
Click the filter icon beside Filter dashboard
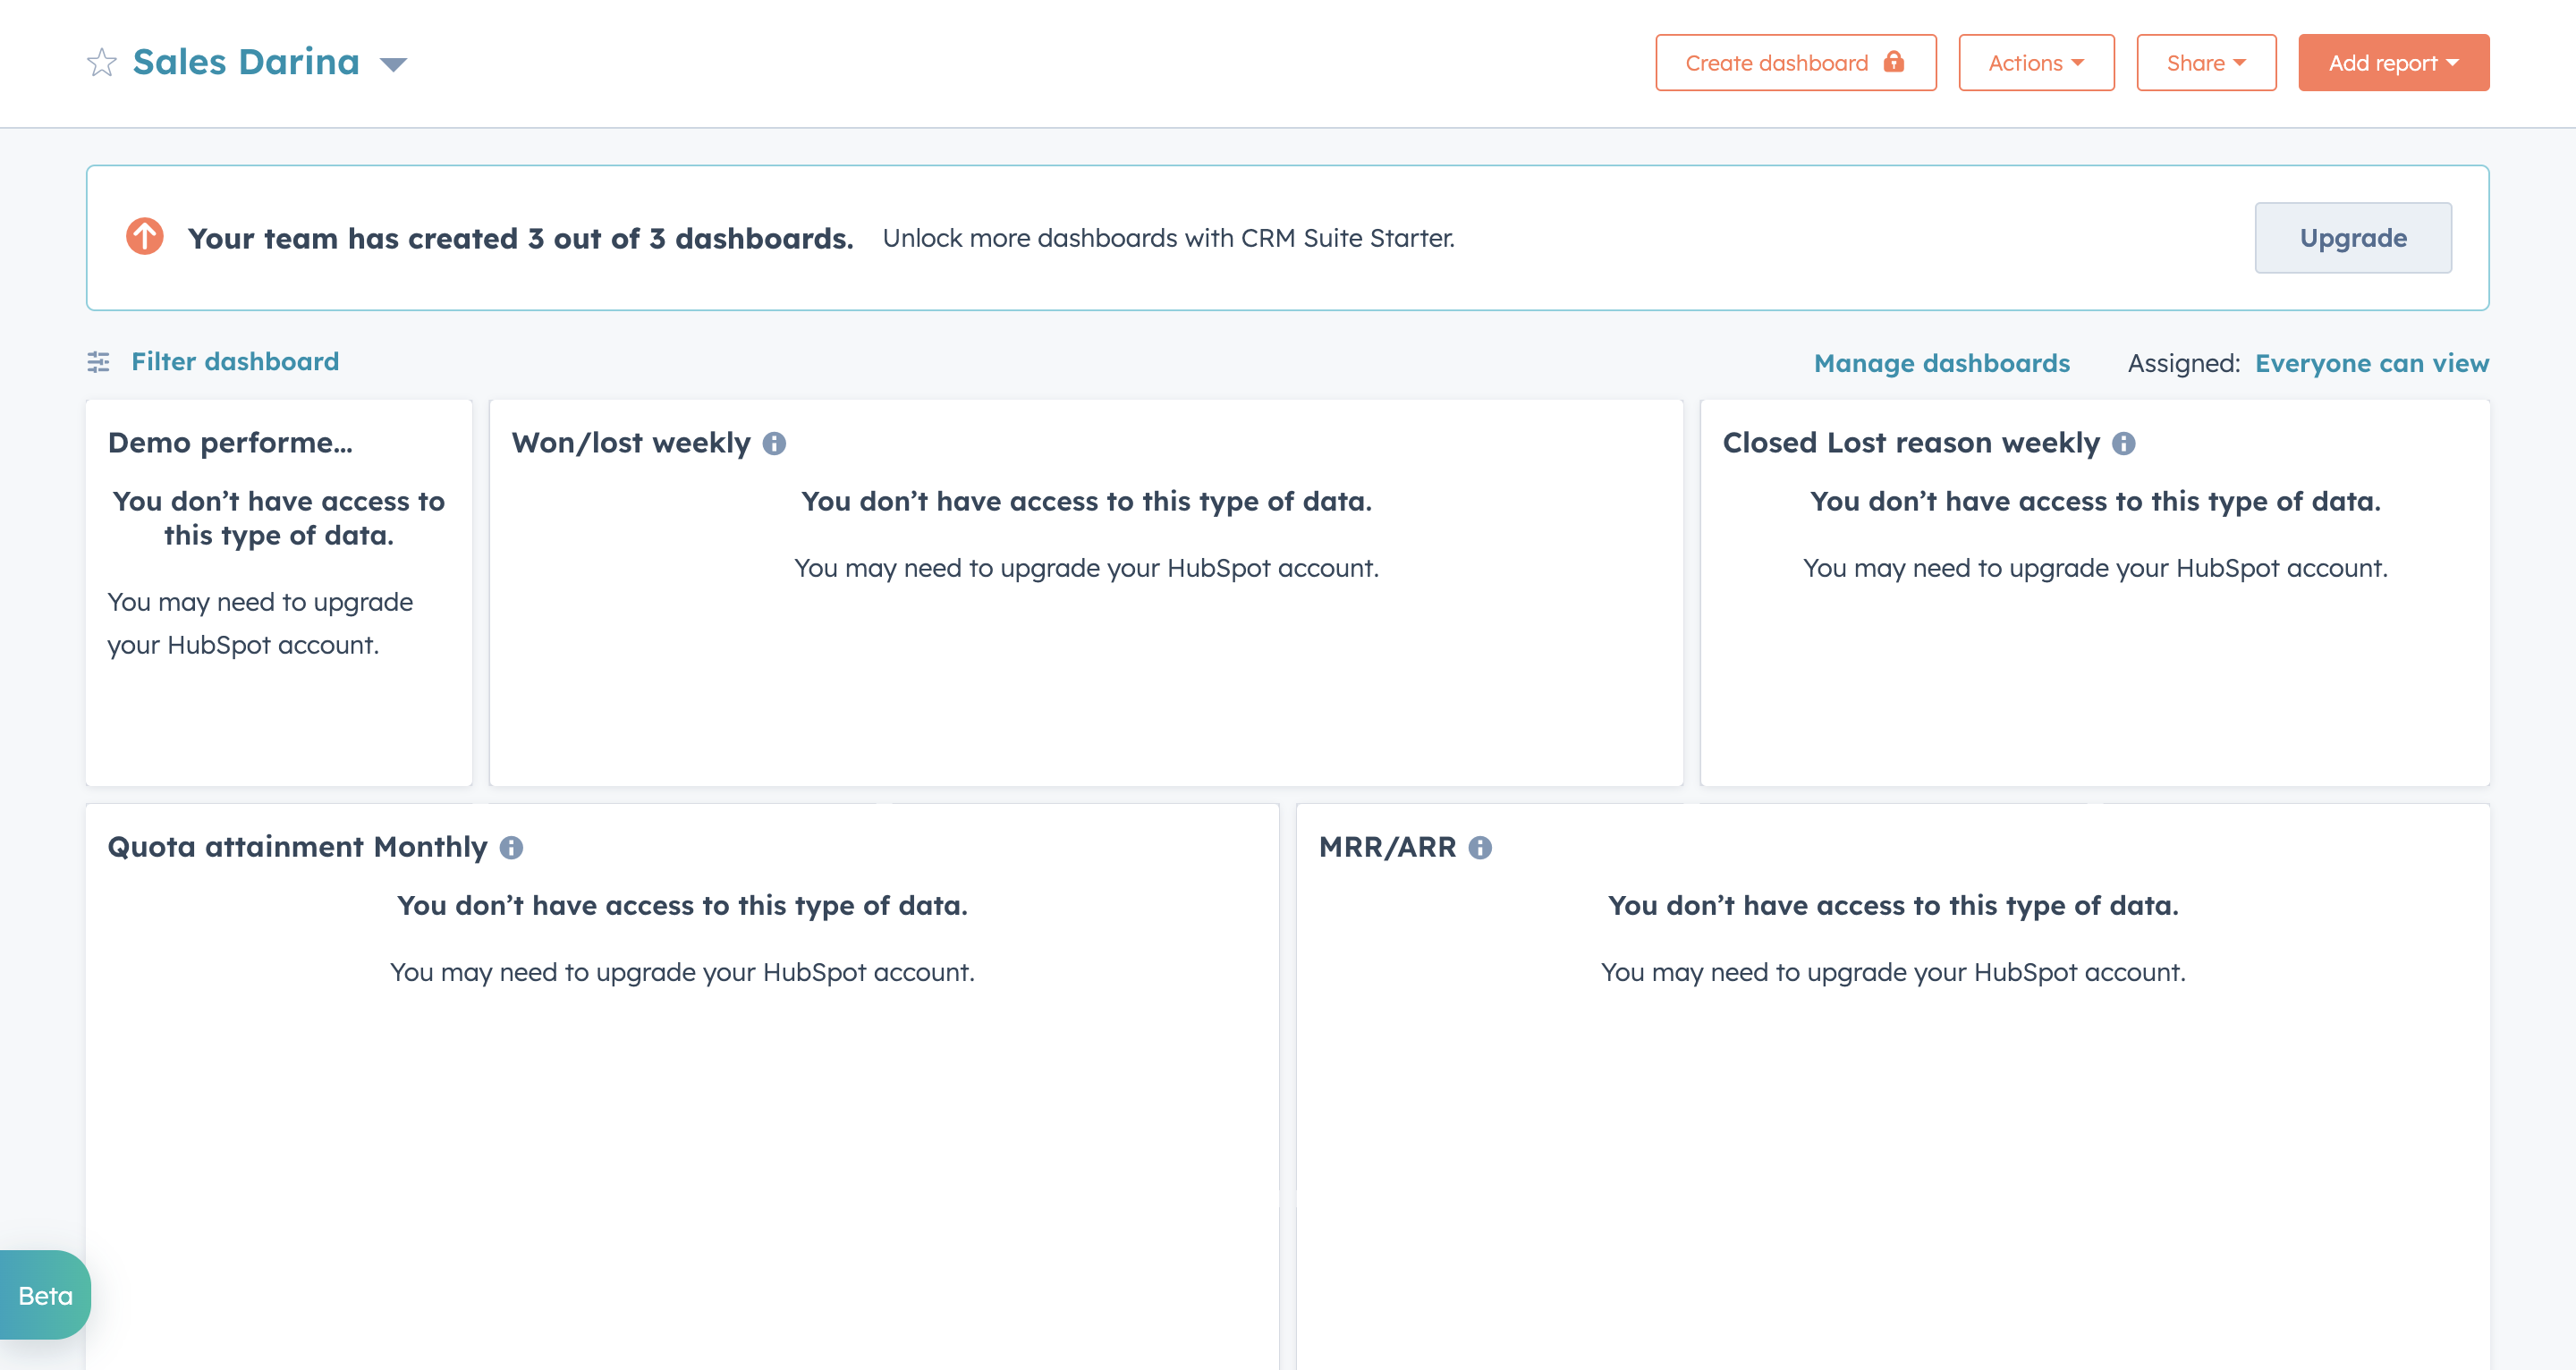(x=98, y=362)
